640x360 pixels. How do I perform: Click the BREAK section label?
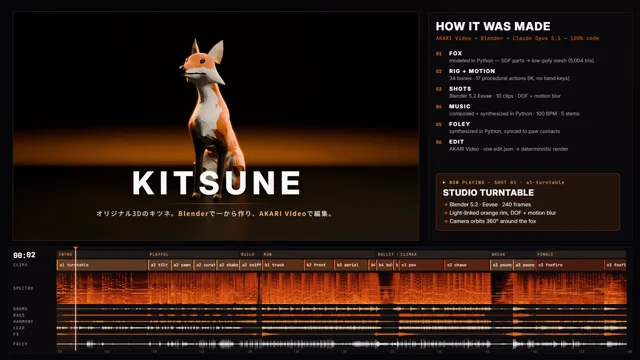point(498,254)
